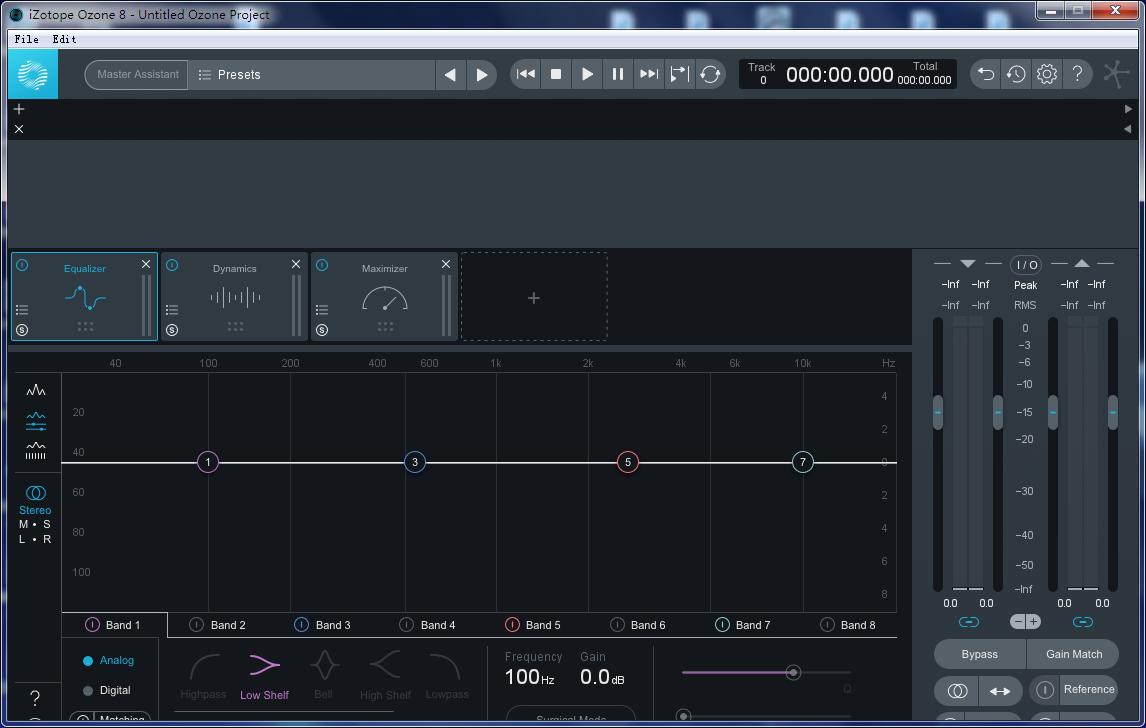Add a new module in empty slot
The width and height of the screenshot is (1146, 728).
533,298
